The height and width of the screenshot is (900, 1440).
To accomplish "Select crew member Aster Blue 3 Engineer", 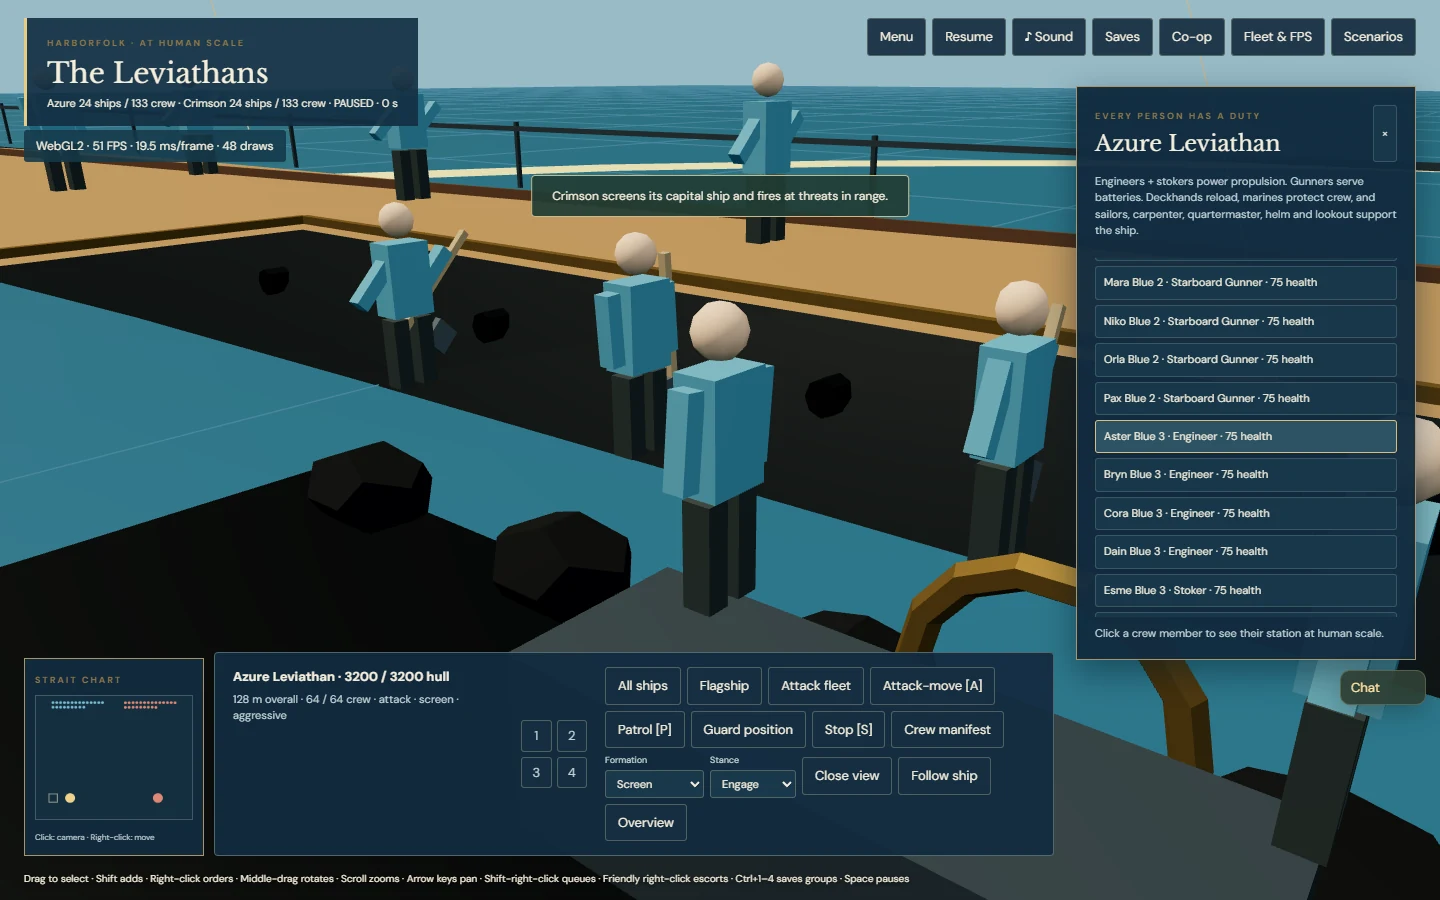I will [1245, 436].
